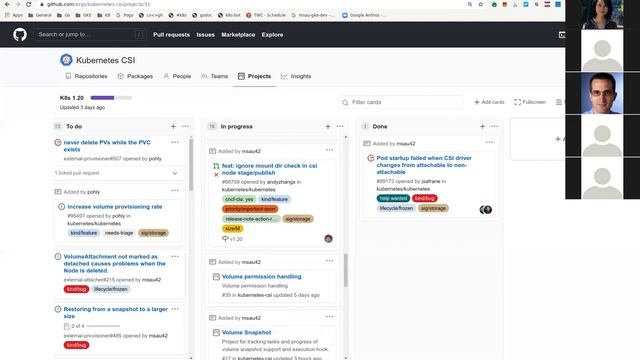Open 'feat: ignore mount dir check' pull request
The width and height of the screenshot is (640, 360).
point(269,169)
